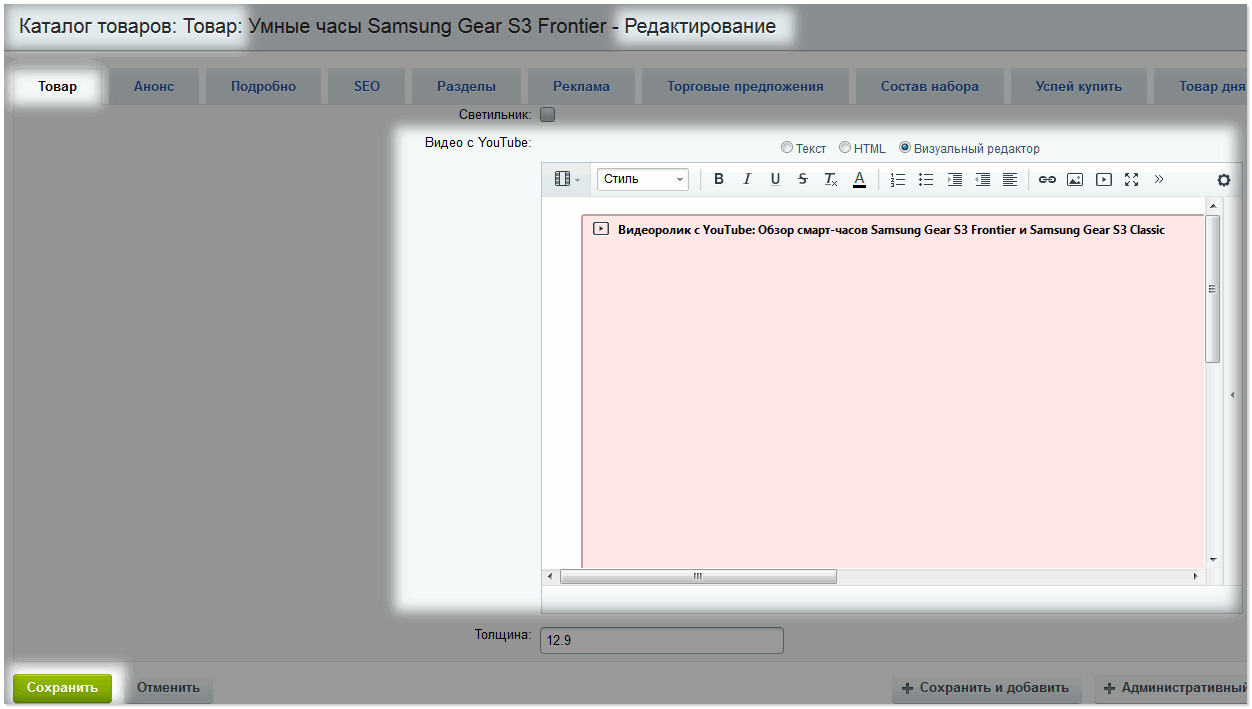Open the Товар дня tab
The width and height of the screenshot is (1252, 709).
click(1201, 86)
